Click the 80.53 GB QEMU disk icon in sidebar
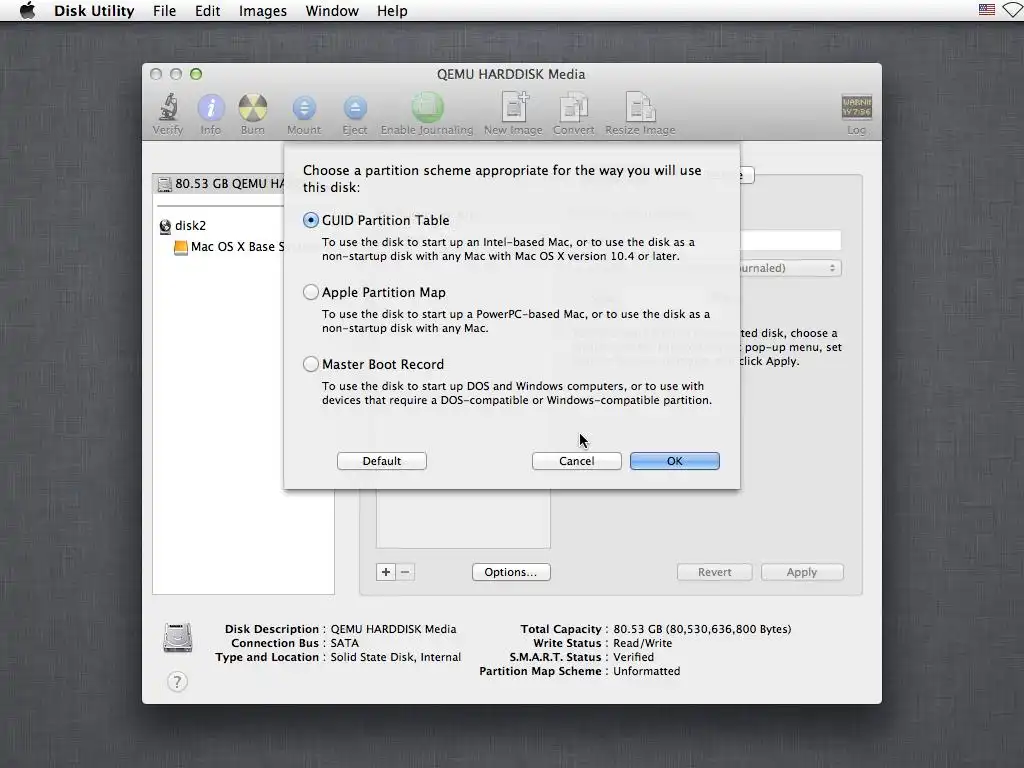Image resolution: width=1024 pixels, height=768 pixels. (x=165, y=184)
